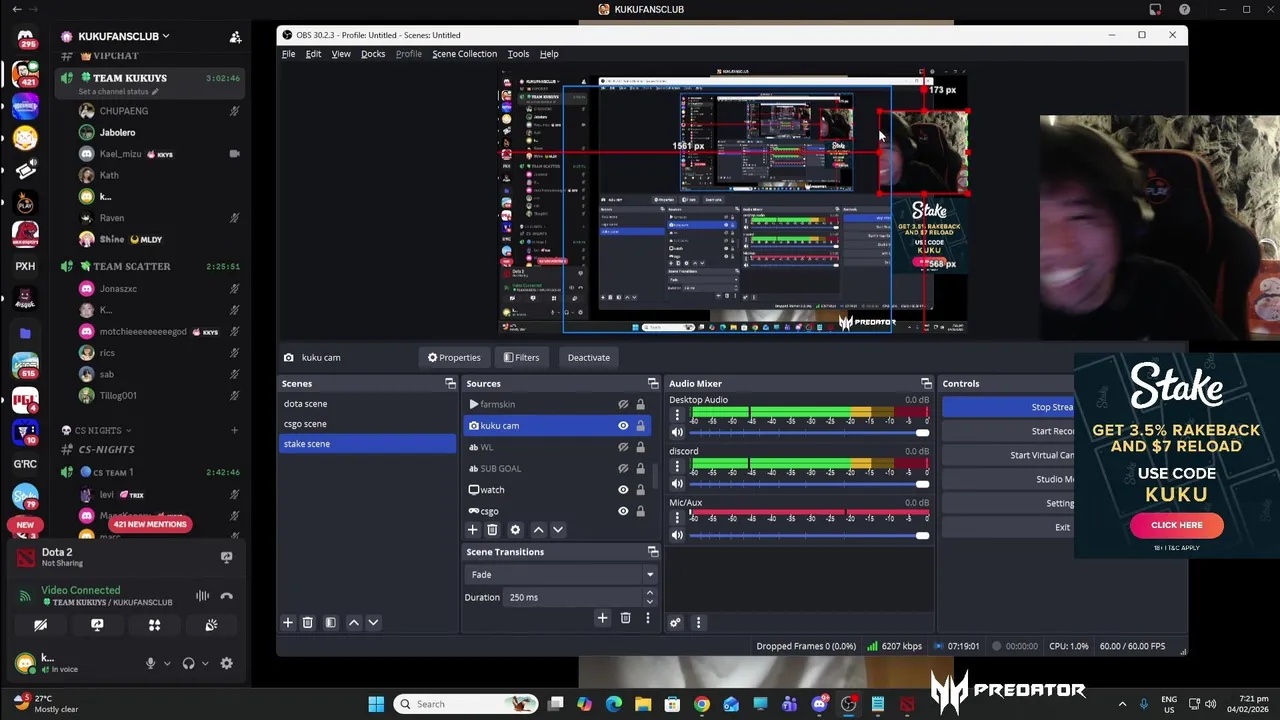Mute Mic/Aux speaker icon
The image size is (1280, 720).
click(x=677, y=535)
